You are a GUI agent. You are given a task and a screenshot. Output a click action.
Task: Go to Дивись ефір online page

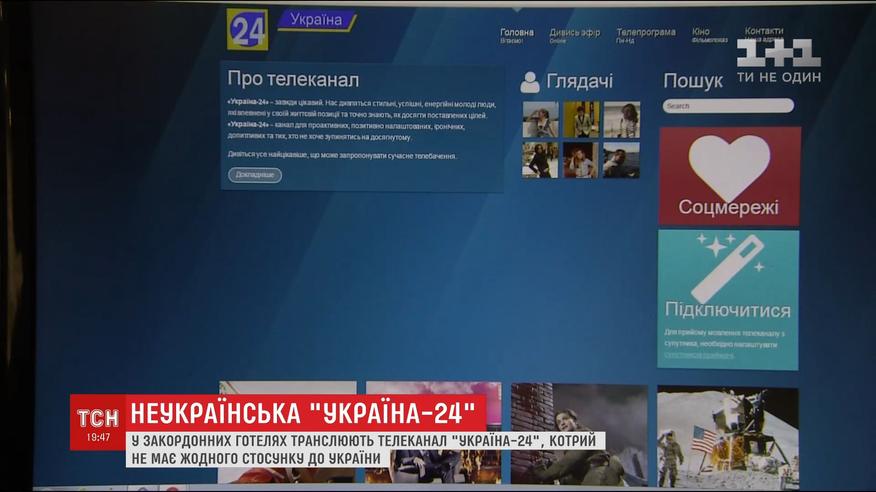click(574, 35)
